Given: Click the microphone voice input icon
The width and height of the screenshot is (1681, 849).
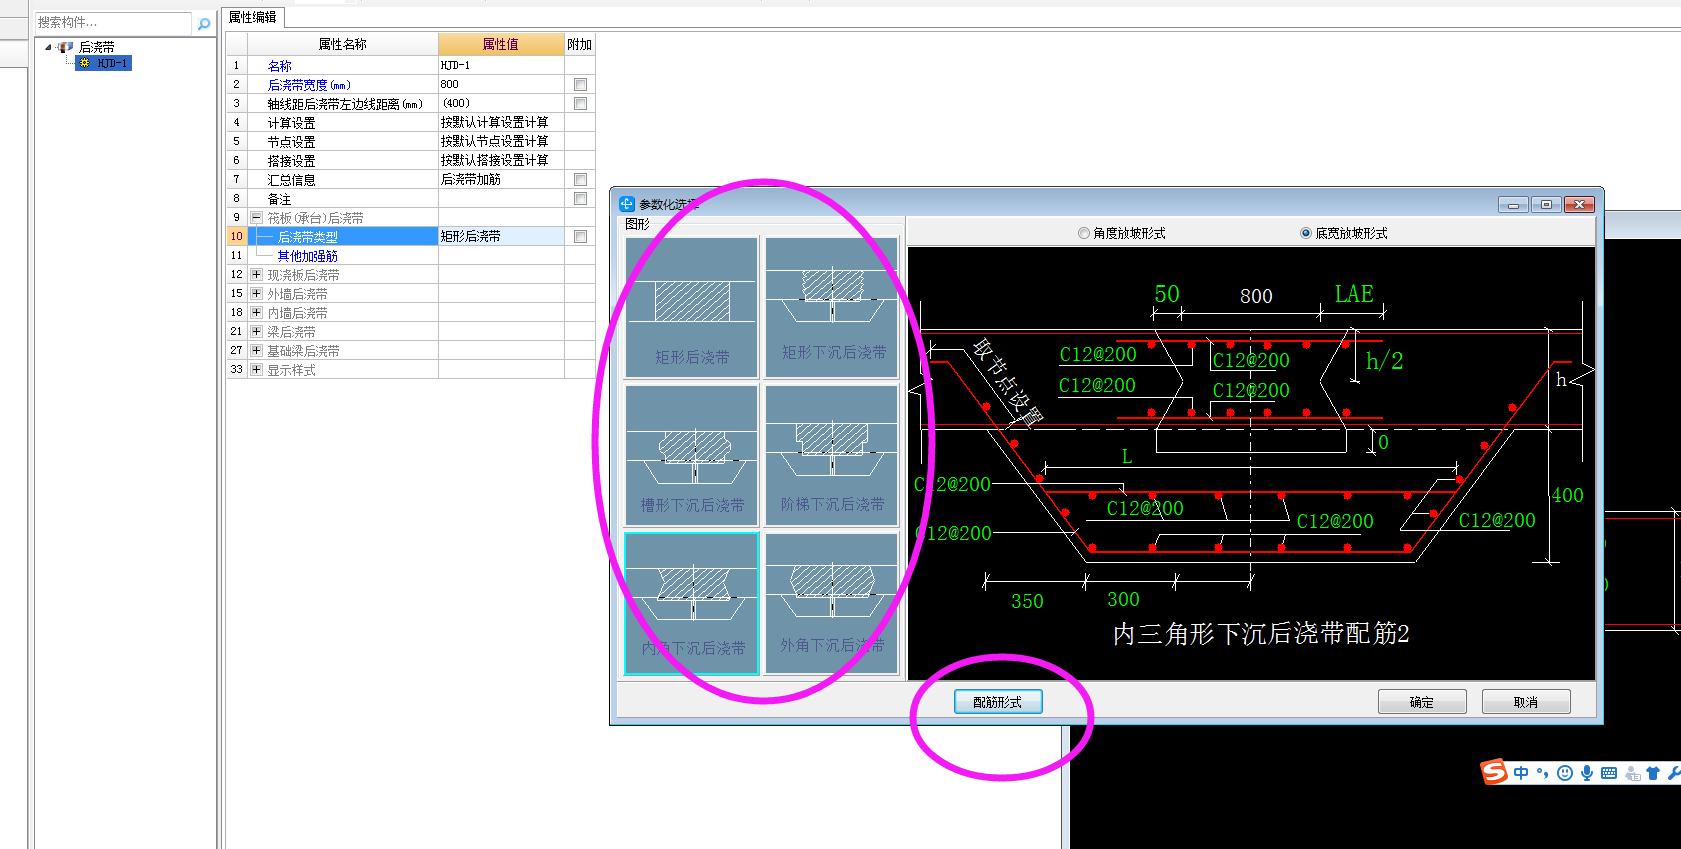Looking at the screenshot, I should 1587,773.
